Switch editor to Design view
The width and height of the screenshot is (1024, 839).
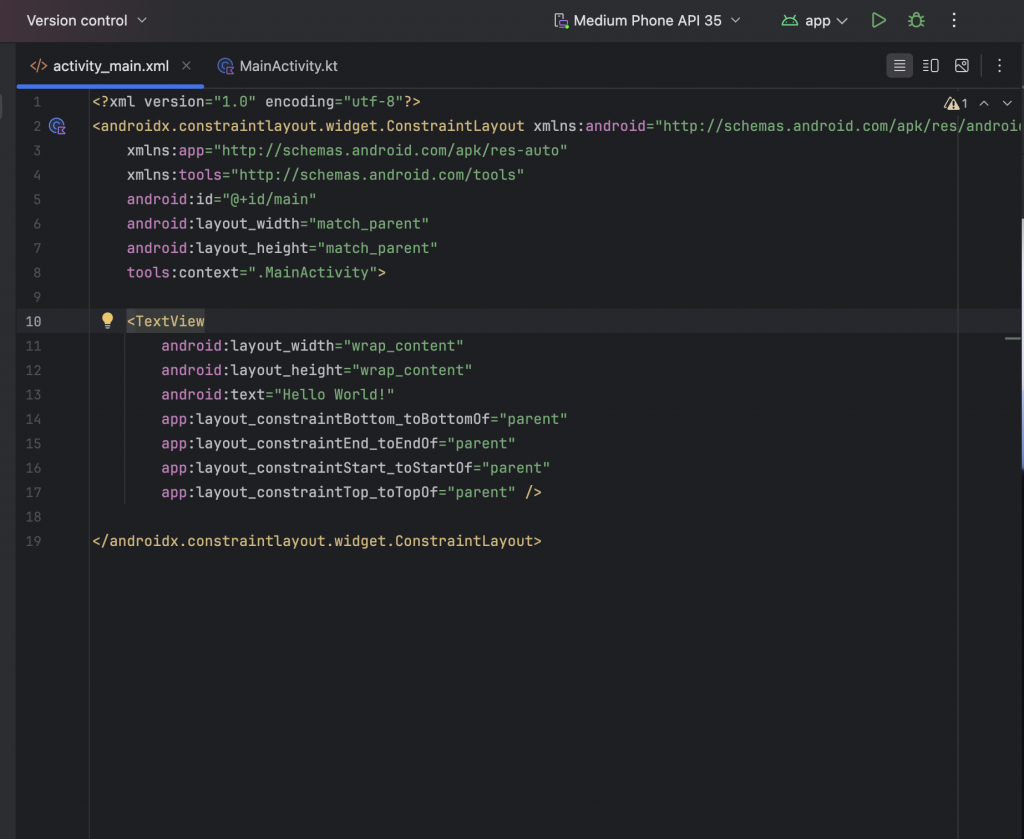point(961,66)
